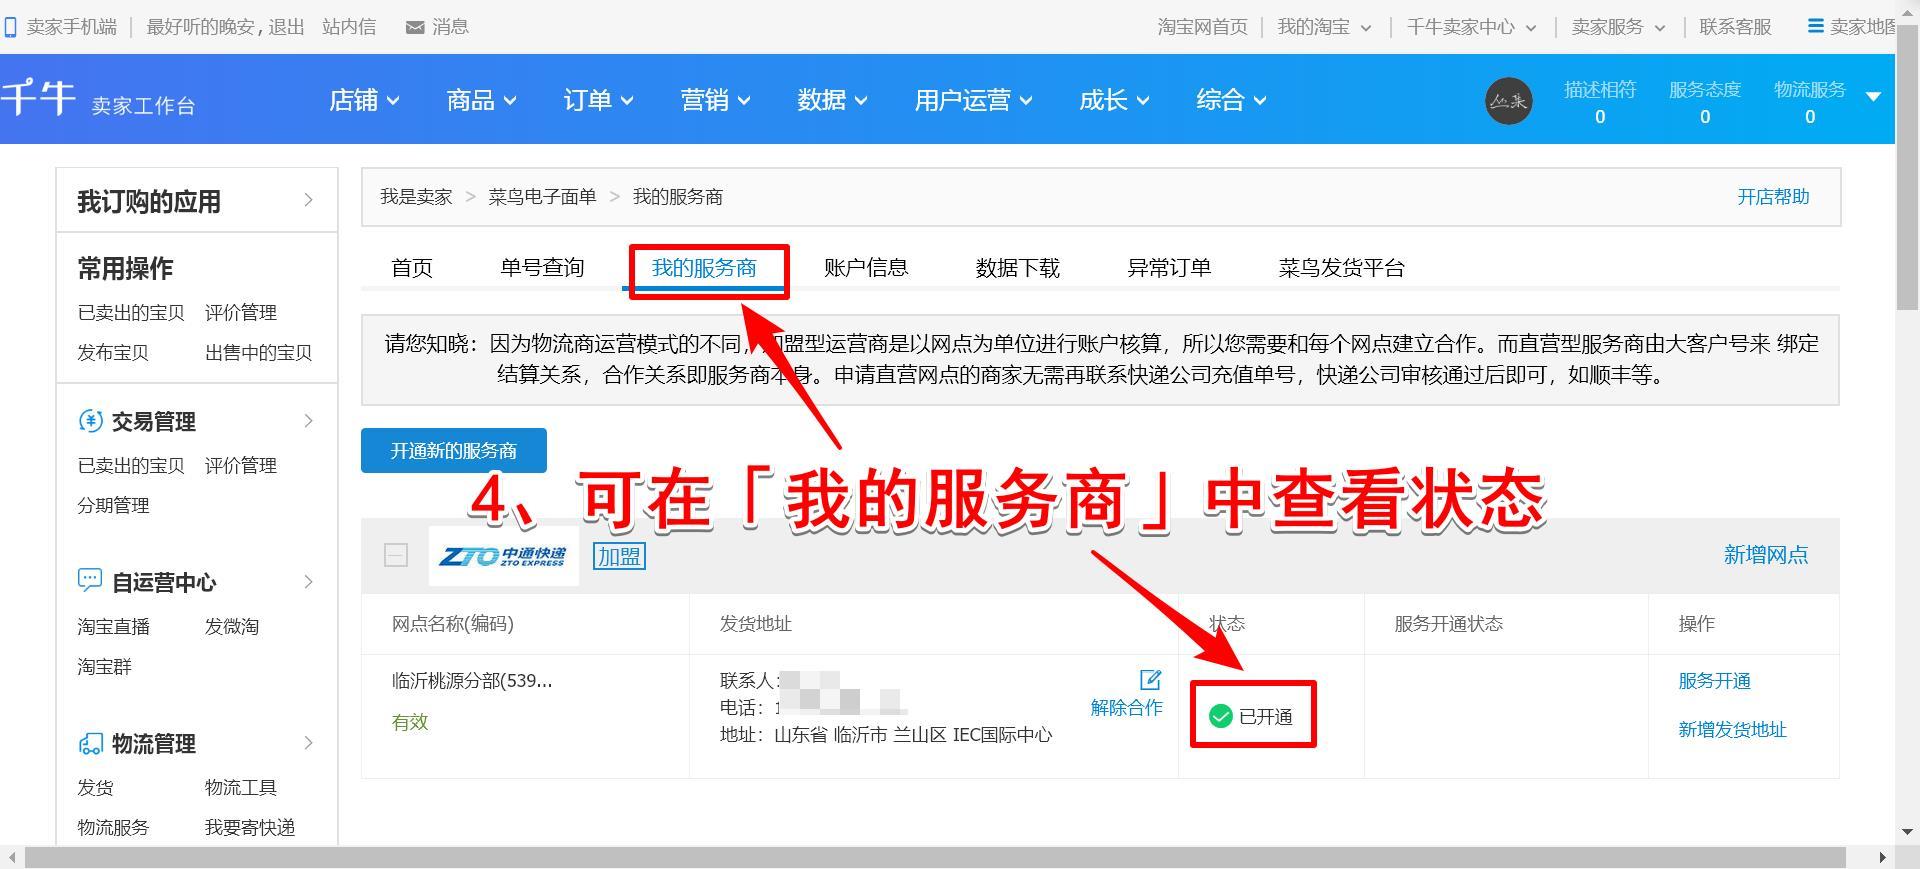
Task: Switch to the 异常订单 tab
Action: coord(1169,268)
